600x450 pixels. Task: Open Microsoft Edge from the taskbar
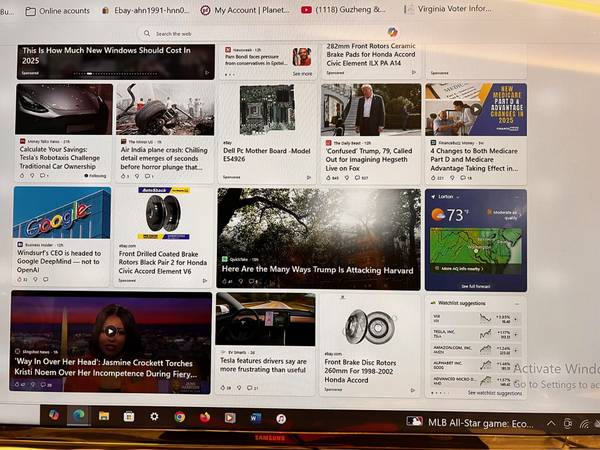pos(78,415)
